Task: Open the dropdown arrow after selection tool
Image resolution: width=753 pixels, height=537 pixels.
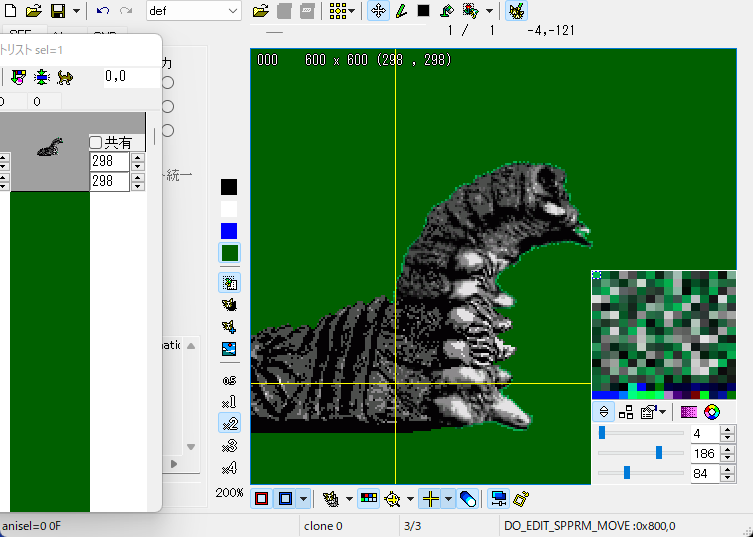Action: (489, 11)
